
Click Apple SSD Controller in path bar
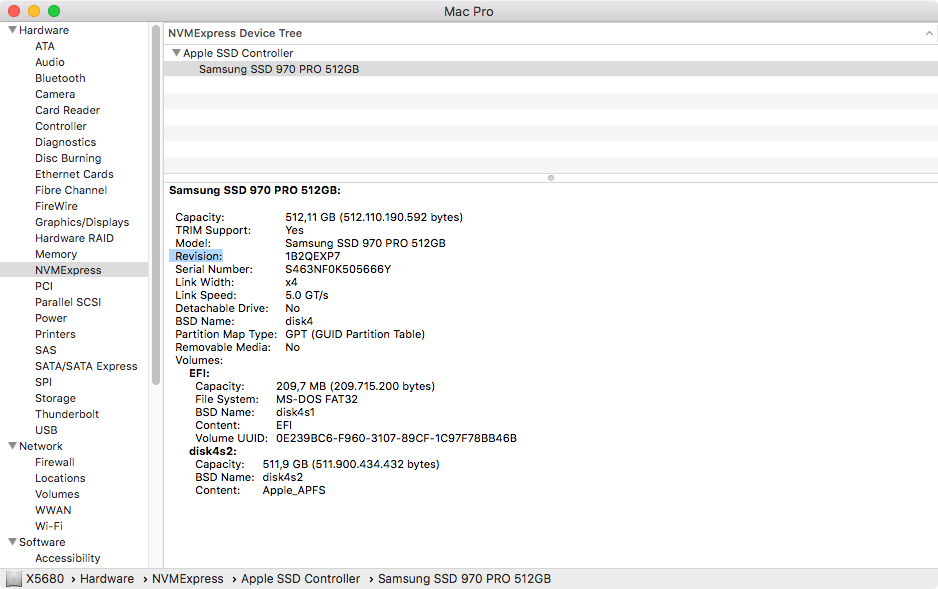[300, 579]
